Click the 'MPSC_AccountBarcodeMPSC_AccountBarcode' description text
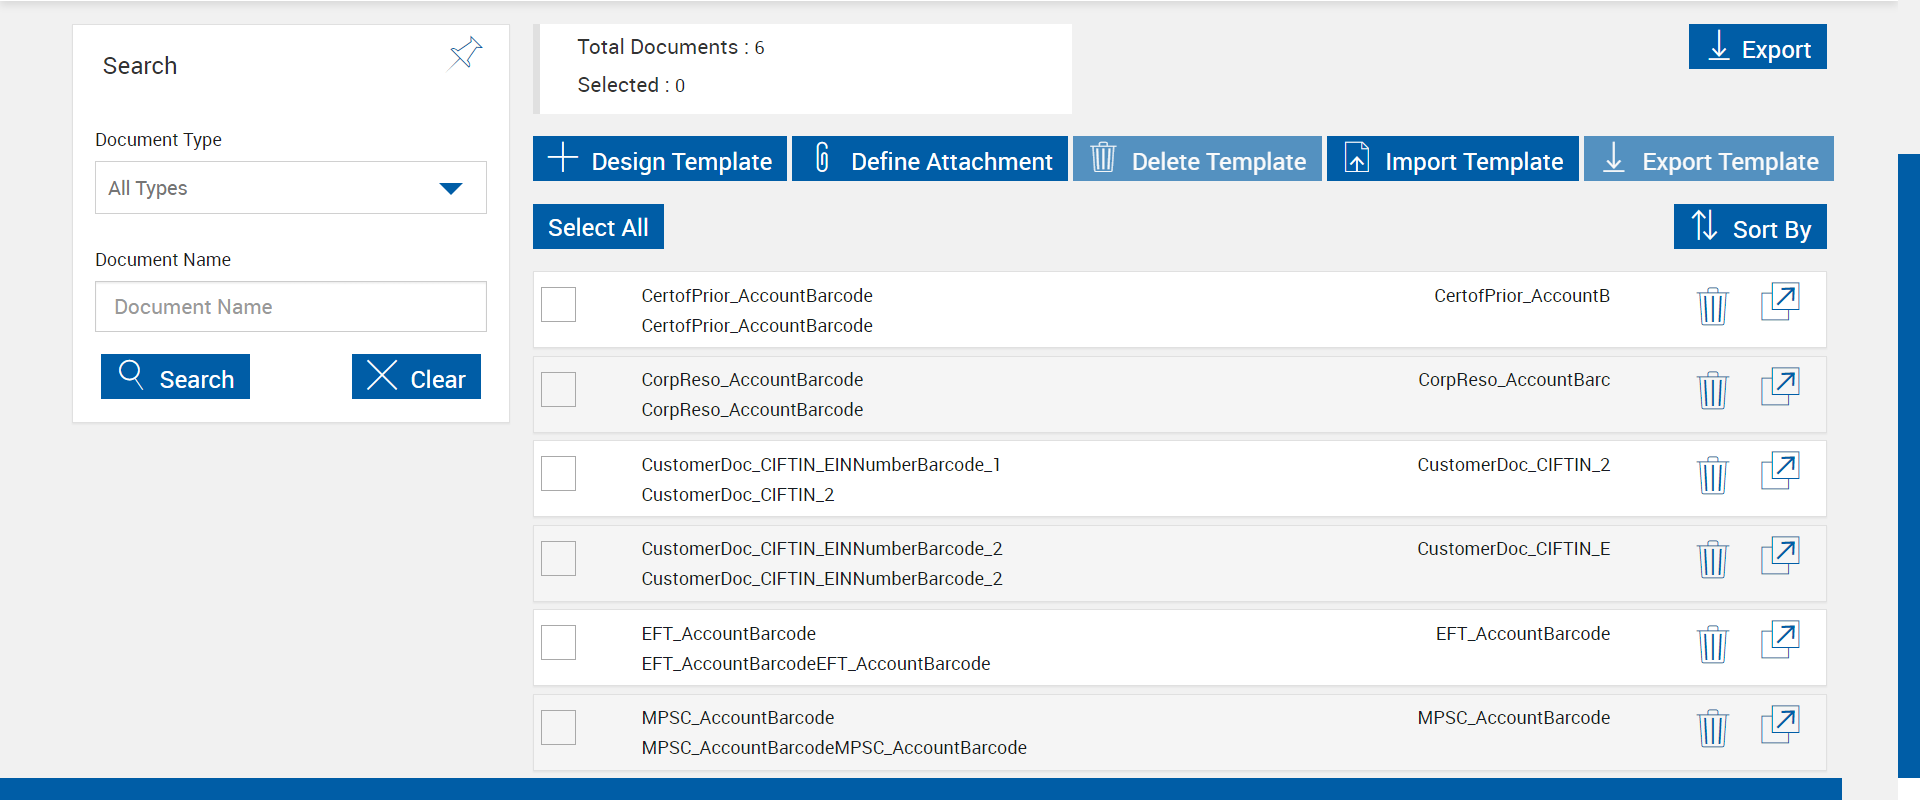The image size is (1920, 800). click(834, 748)
